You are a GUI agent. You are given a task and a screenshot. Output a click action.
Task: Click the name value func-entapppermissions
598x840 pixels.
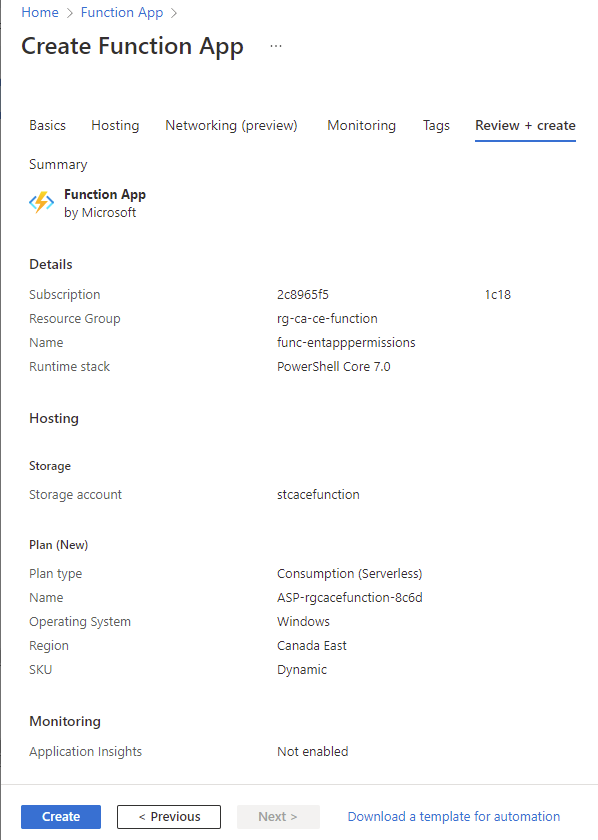pyautogui.click(x=346, y=343)
